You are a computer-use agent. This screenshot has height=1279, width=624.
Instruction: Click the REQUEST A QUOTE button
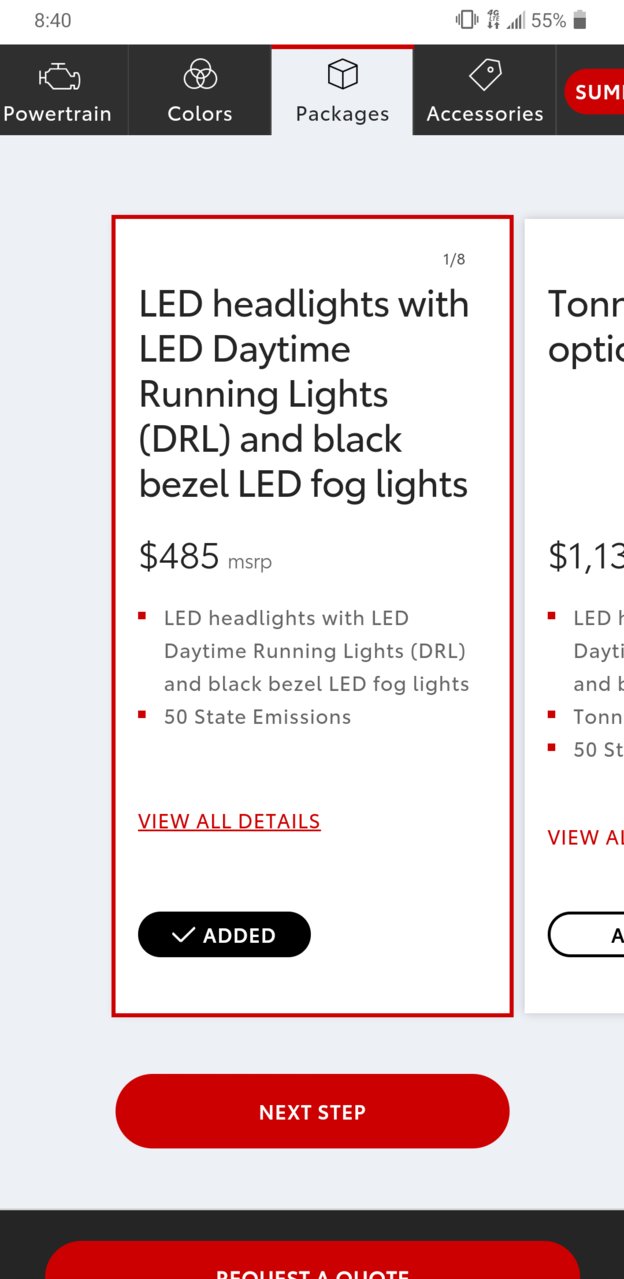[312, 1260]
